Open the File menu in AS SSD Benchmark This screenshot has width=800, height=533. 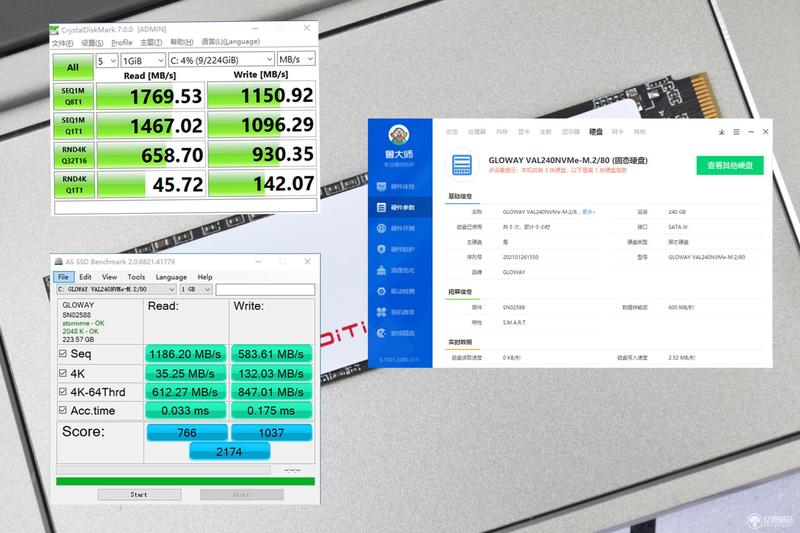pos(63,277)
